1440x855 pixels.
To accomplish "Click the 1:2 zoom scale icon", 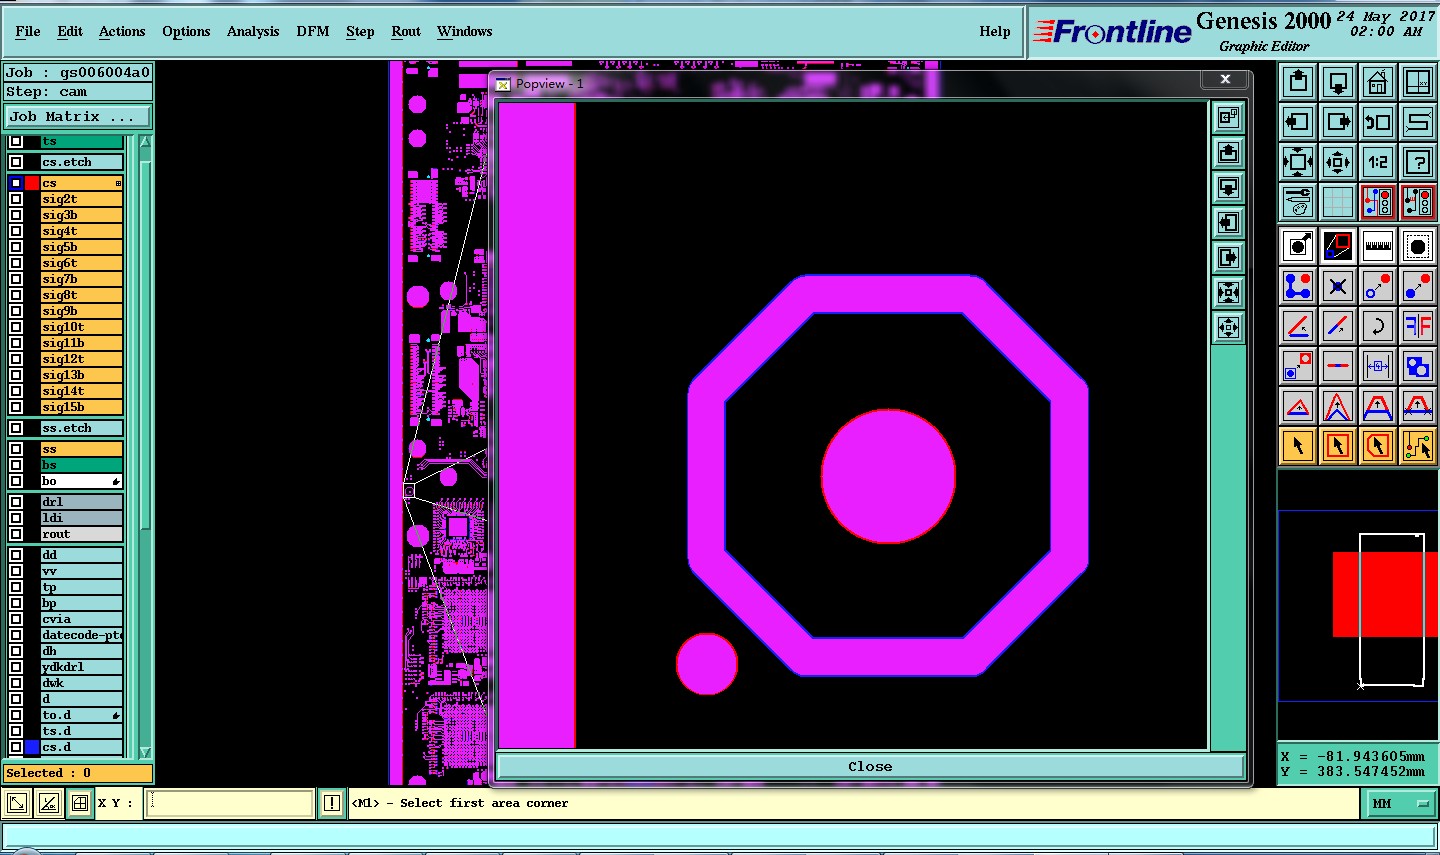I will pos(1378,162).
